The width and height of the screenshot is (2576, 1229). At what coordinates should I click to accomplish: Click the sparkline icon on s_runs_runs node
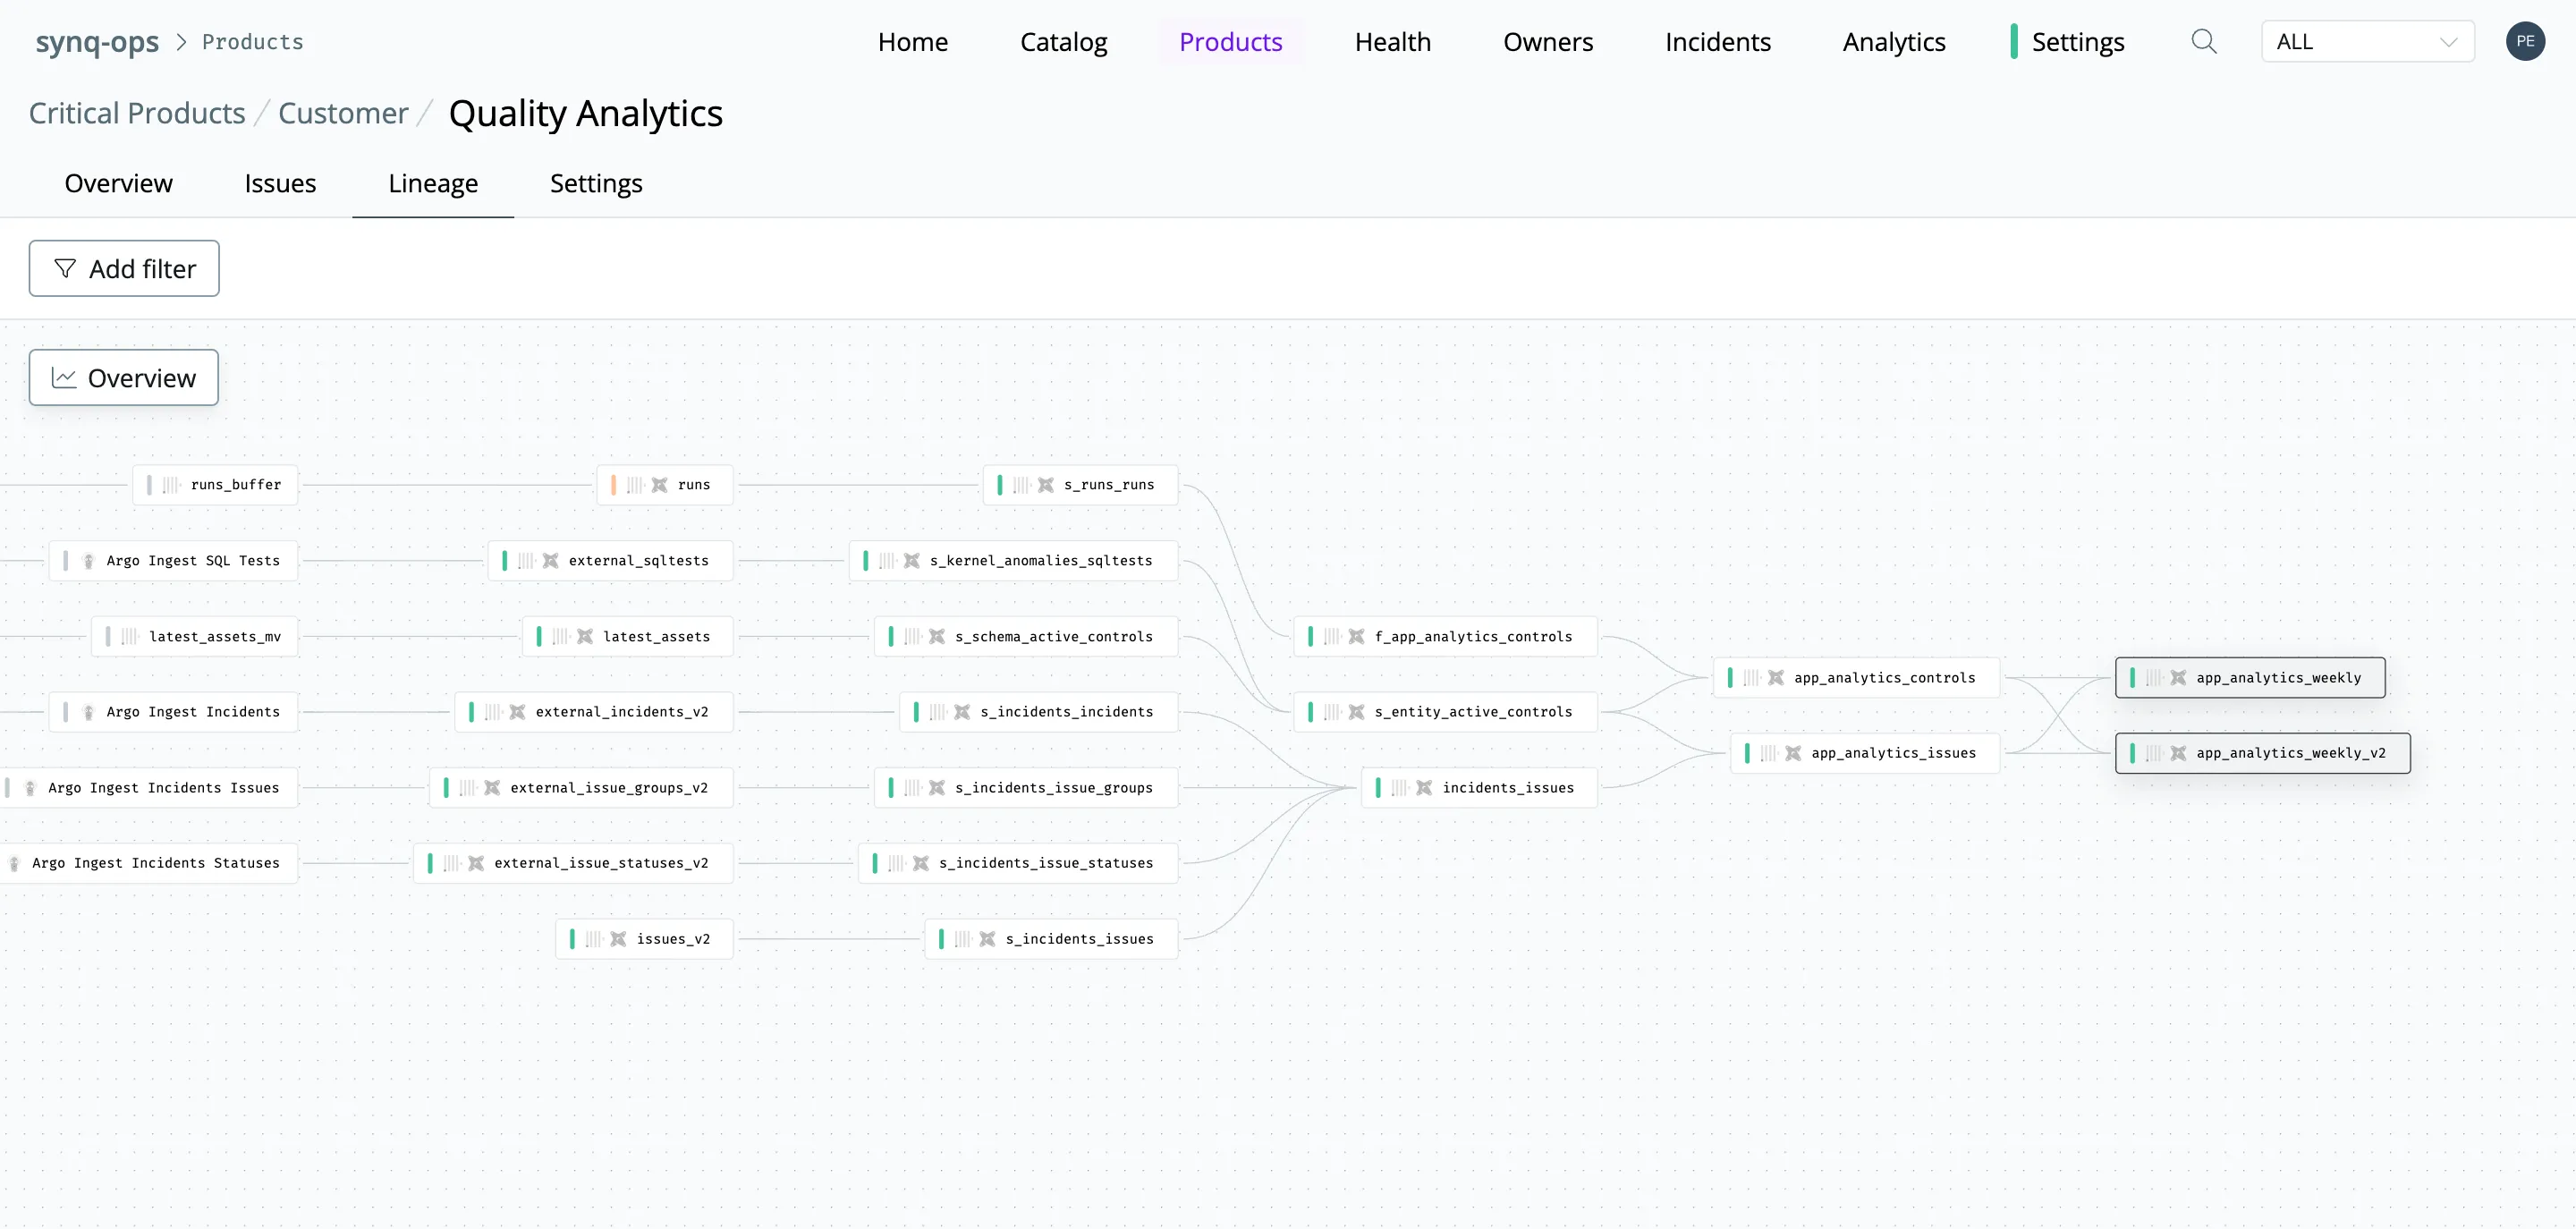coord(1022,484)
